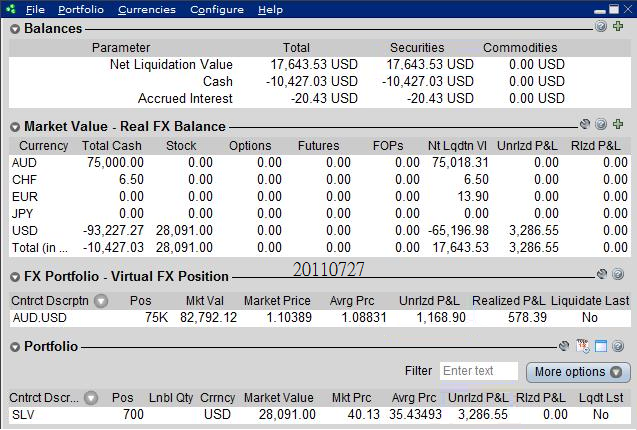Viewport: 637px width, 430px height.
Task: Click the blue window icon in Portfolio header
Action: [x=601, y=346]
